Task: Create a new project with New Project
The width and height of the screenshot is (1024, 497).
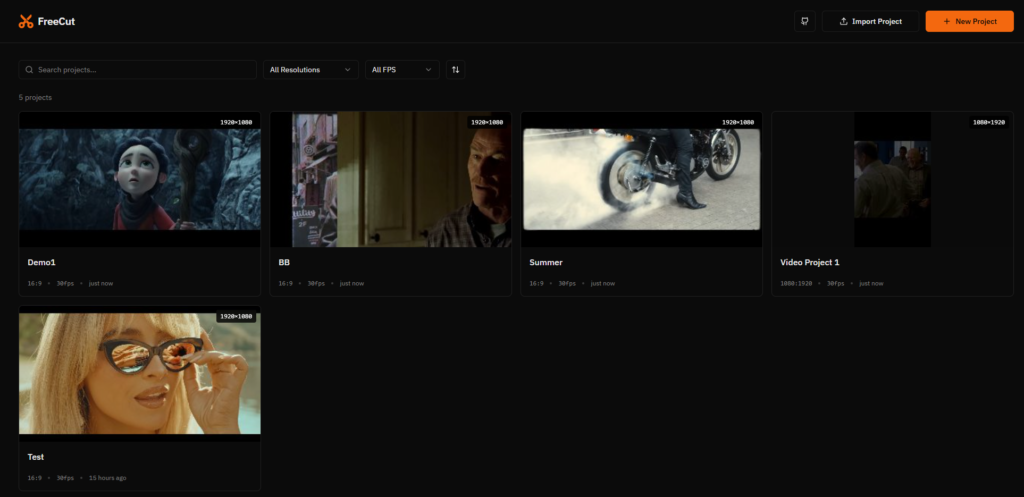Action: pos(969,21)
